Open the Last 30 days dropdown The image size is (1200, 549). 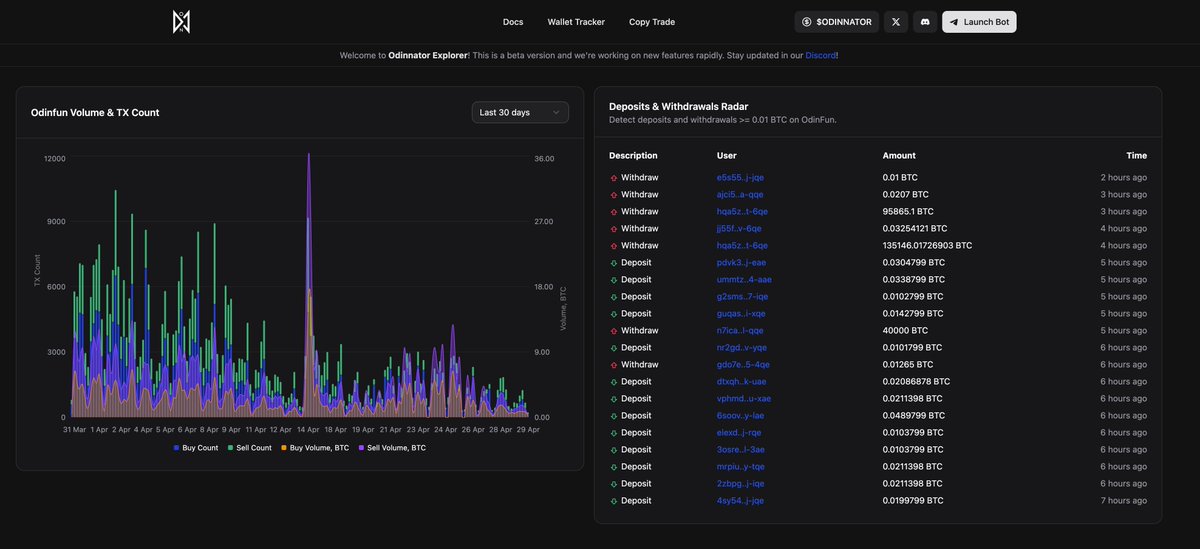click(520, 113)
